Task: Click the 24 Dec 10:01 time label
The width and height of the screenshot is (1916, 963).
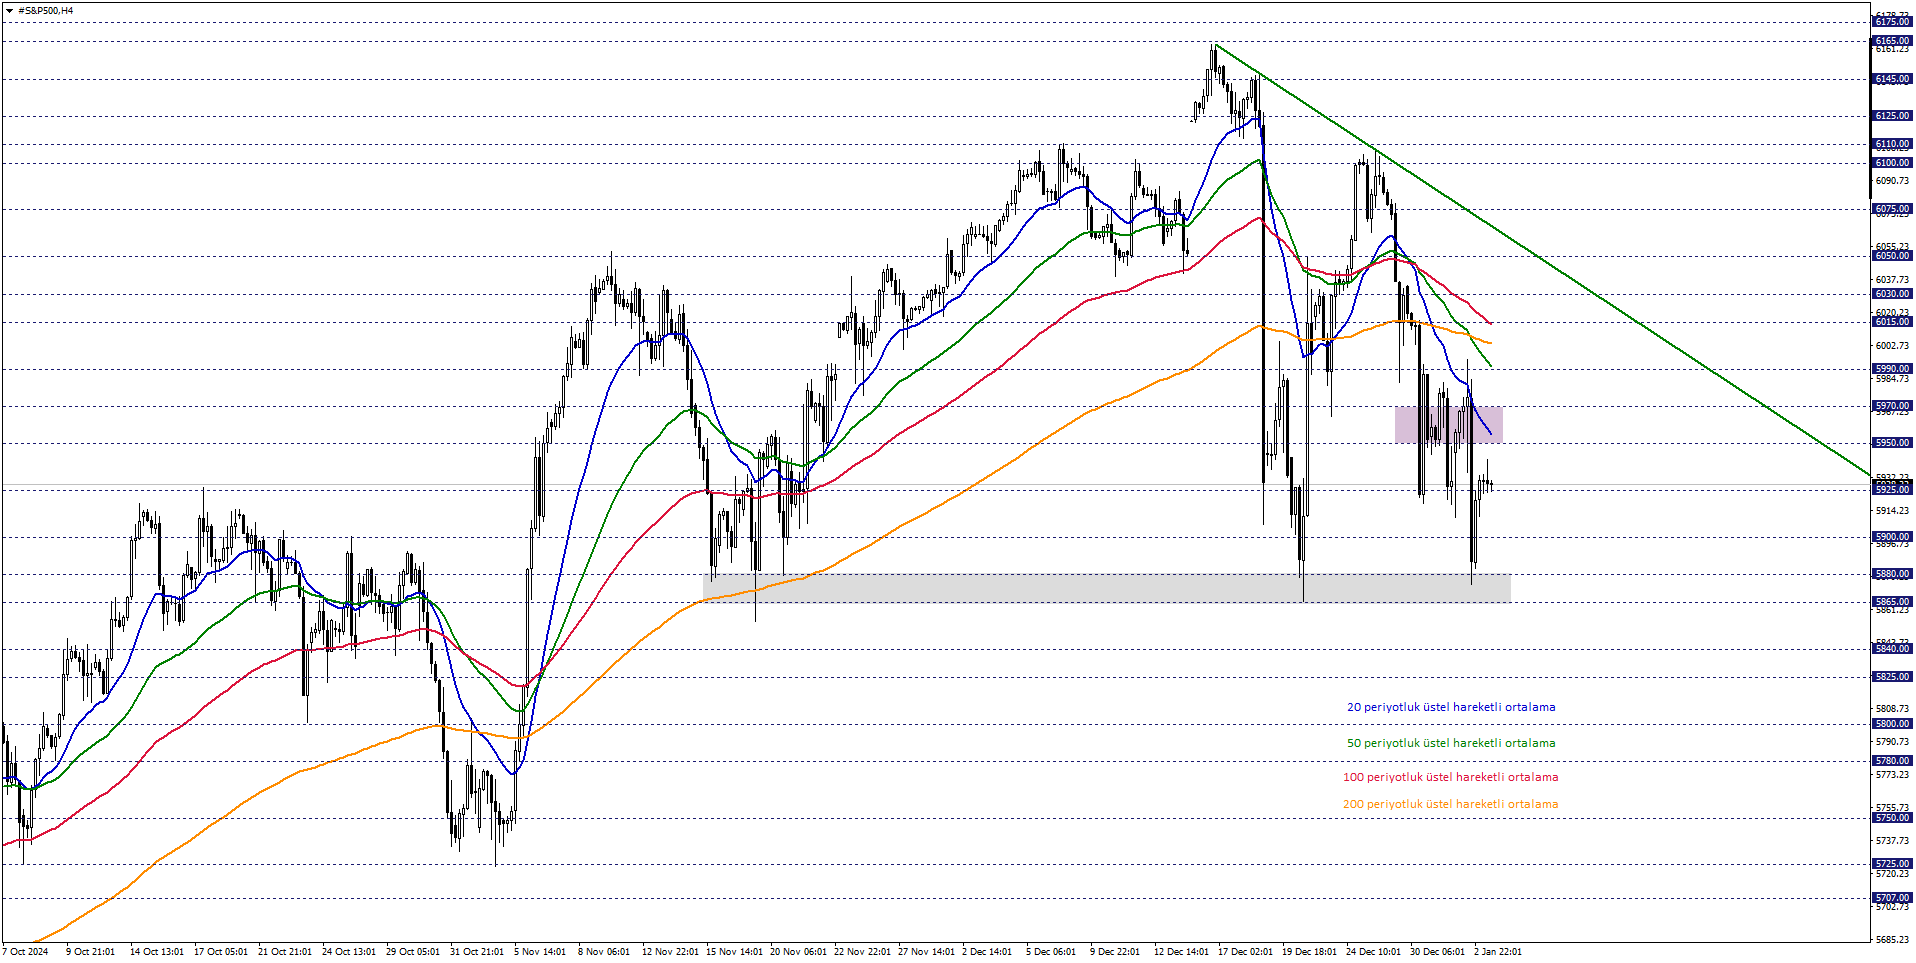Action: 1373,951
